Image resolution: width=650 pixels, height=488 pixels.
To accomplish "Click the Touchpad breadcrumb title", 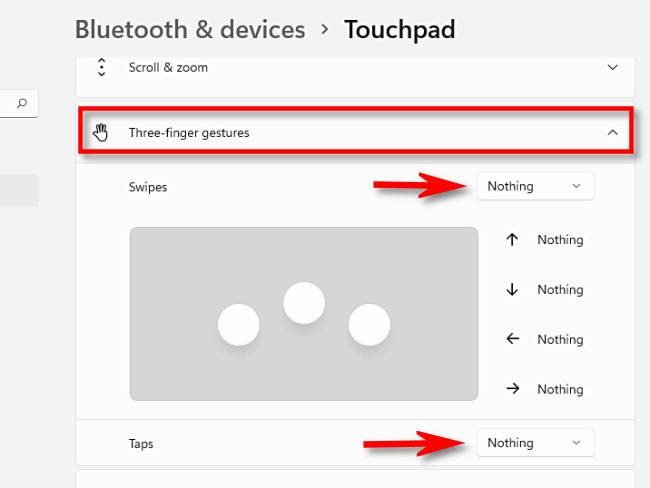I will pyautogui.click(x=399, y=29).
